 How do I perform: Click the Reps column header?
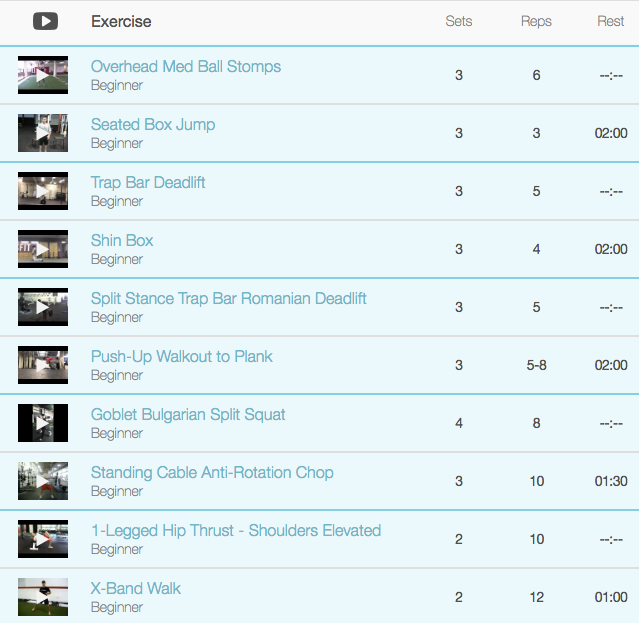click(x=536, y=21)
